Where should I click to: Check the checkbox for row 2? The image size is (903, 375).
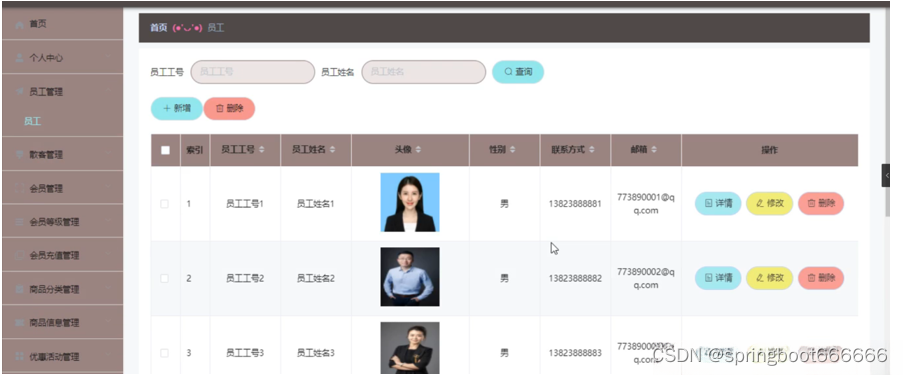tap(165, 278)
